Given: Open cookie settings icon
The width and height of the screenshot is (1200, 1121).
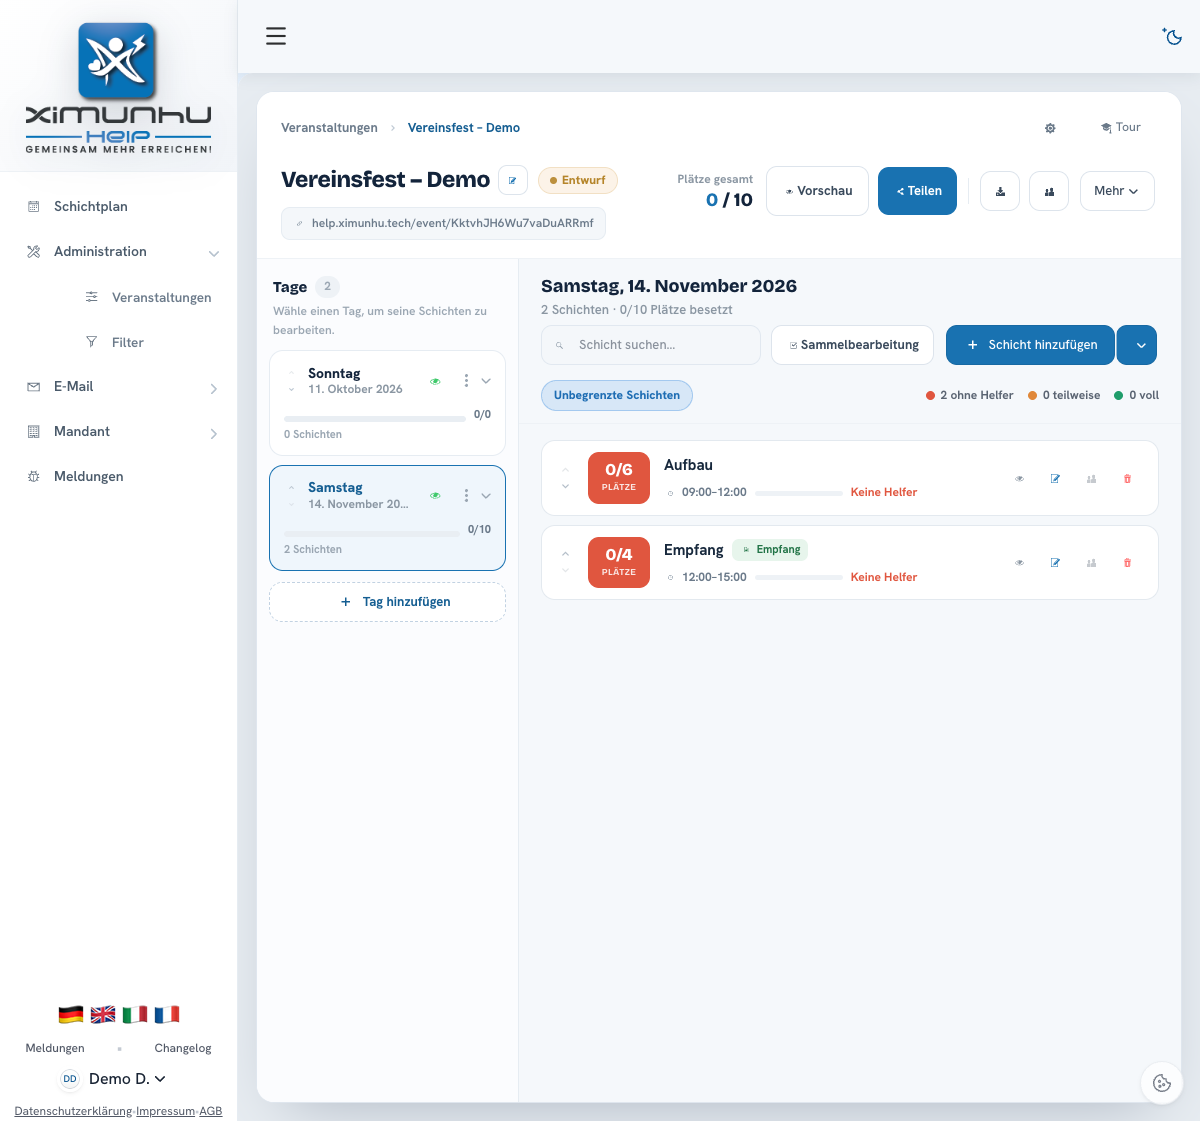Looking at the screenshot, I should click(1162, 1083).
